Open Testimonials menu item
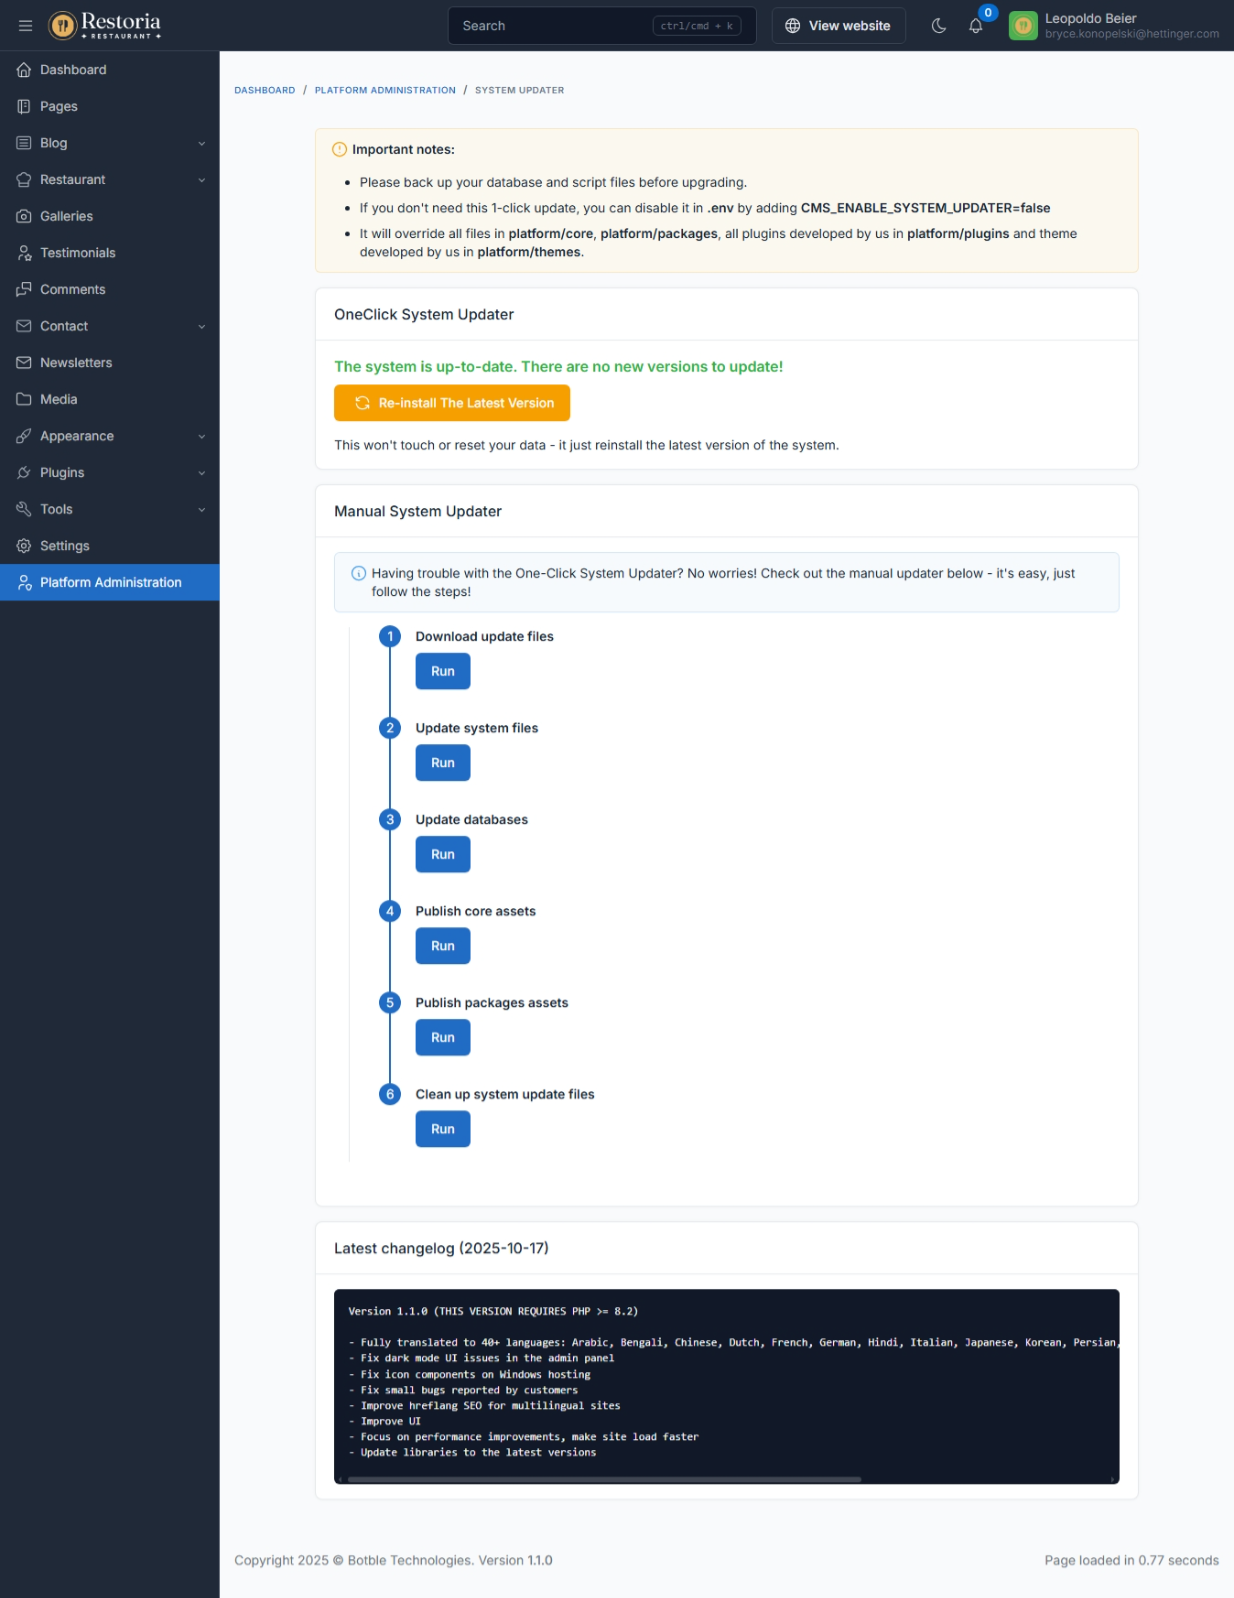The image size is (1234, 1598). (77, 253)
